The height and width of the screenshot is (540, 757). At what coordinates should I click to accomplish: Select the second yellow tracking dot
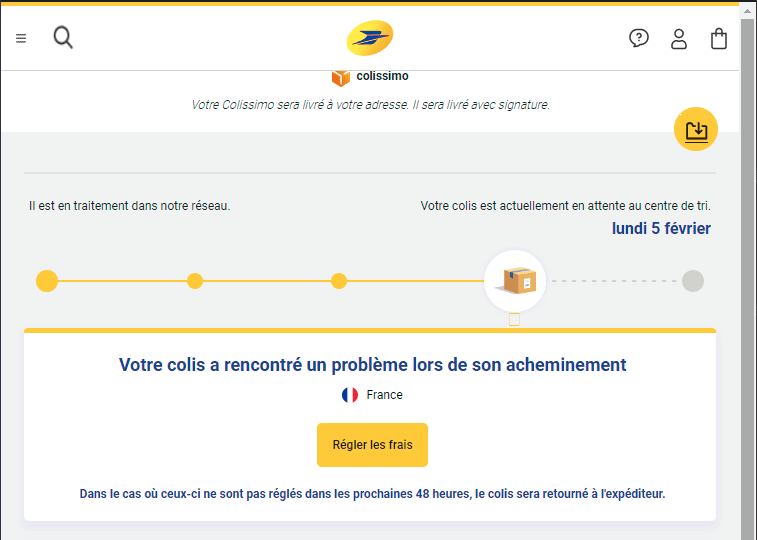point(195,281)
